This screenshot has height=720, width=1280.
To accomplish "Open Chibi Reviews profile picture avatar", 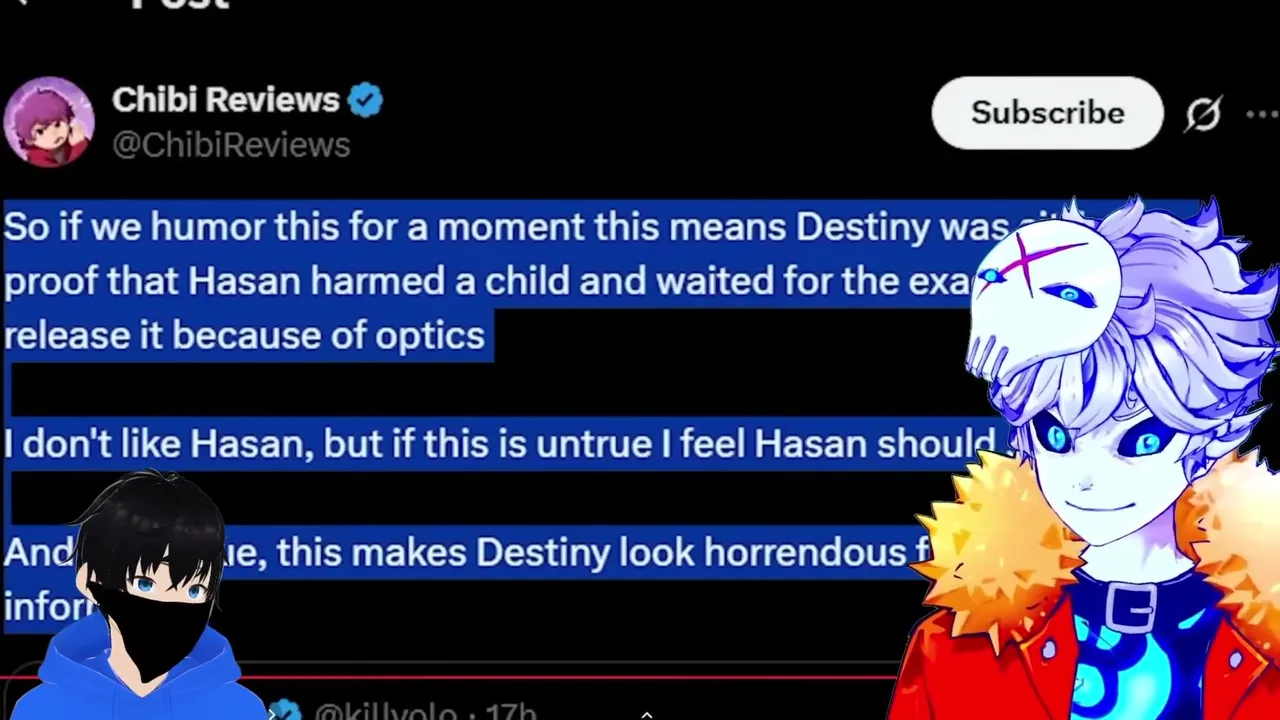I will (49, 122).
